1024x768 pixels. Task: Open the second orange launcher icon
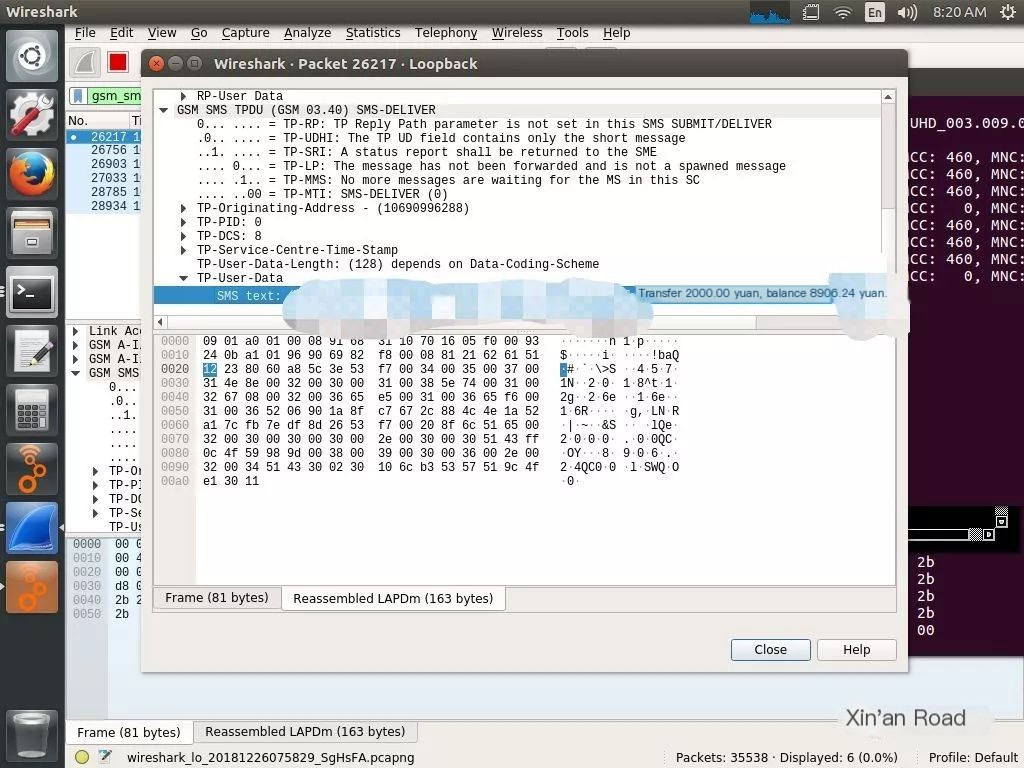point(31,587)
